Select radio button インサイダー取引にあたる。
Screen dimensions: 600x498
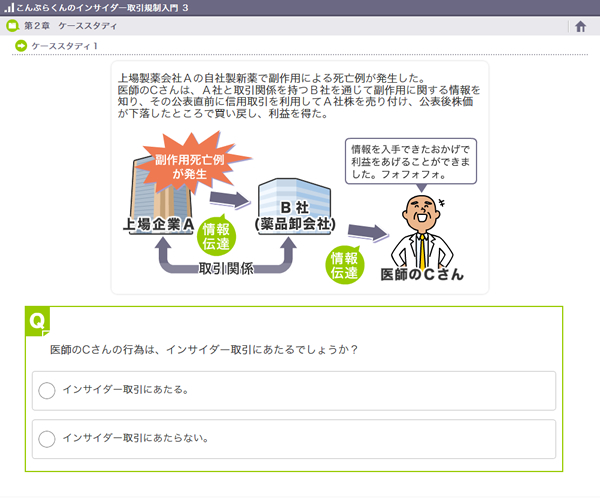[x=47, y=390]
